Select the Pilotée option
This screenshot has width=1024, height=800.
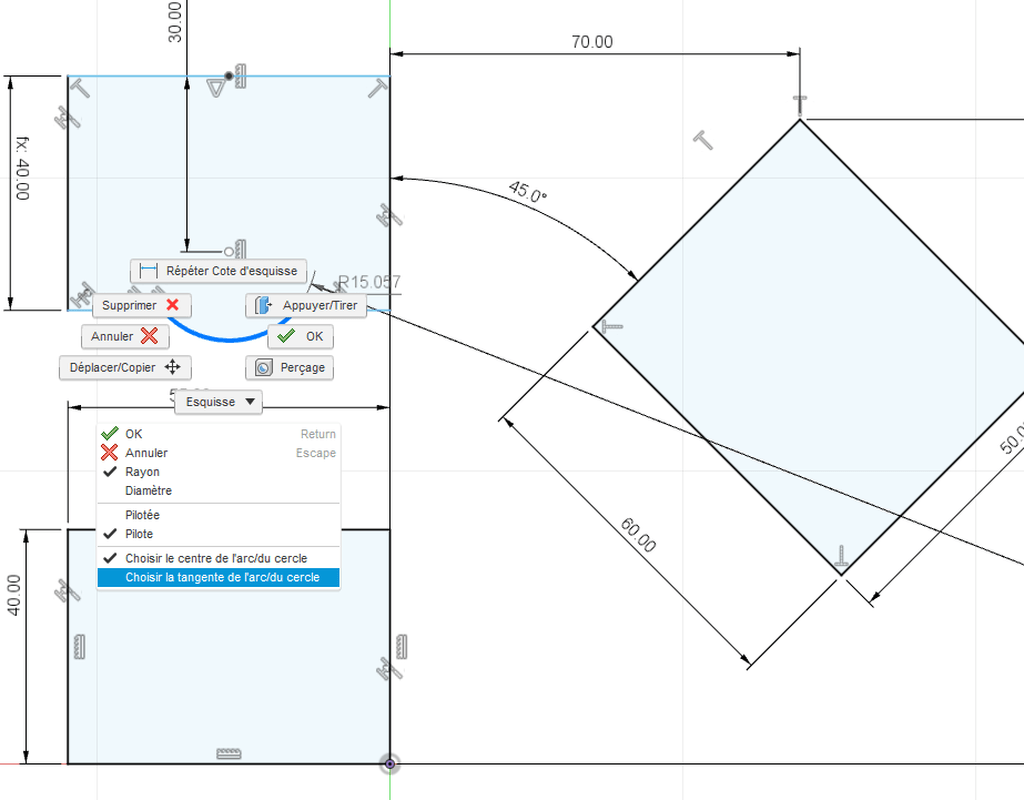coord(219,515)
